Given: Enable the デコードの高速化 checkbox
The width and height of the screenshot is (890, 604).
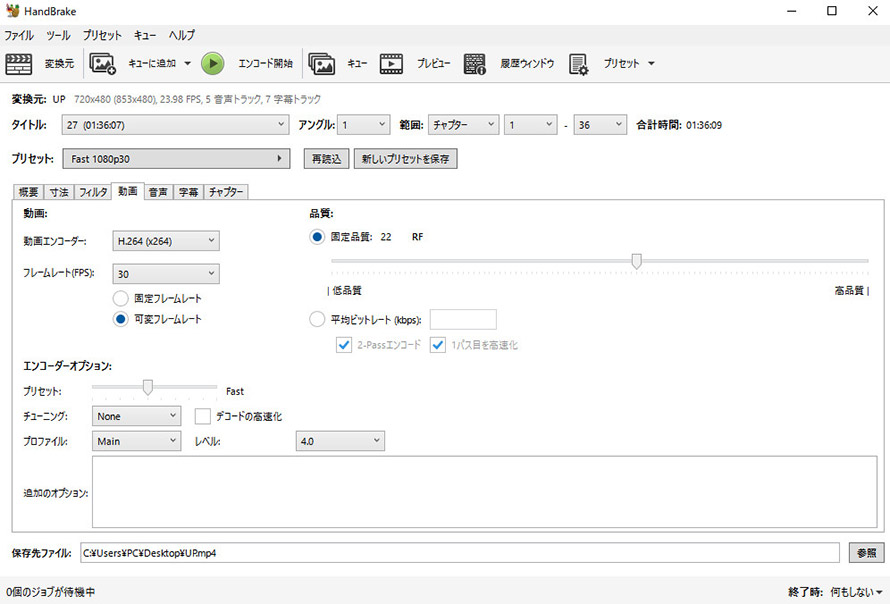Looking at the screenshot, I should click(x=203, y=415).
